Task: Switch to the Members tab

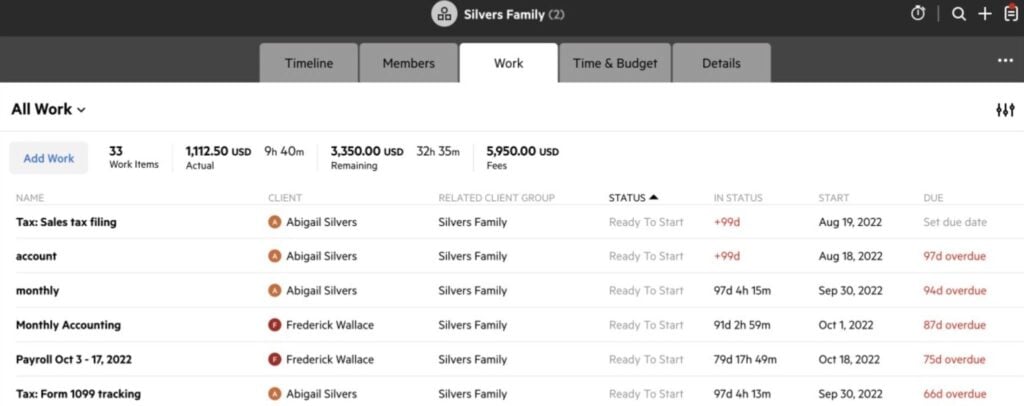Action: (x=408, y=63)
